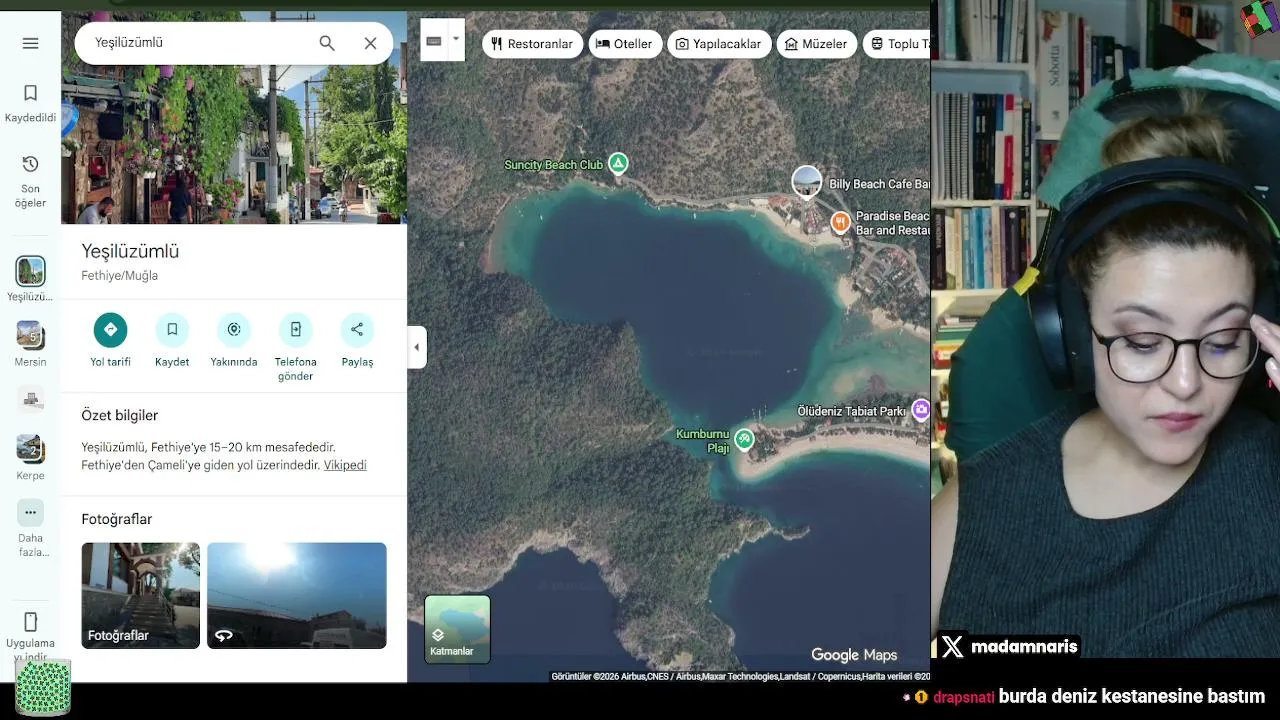The image size is (1280, 720).
Task: Click the Suncity Beach Club map marker
Action: [x=618, y=163]
